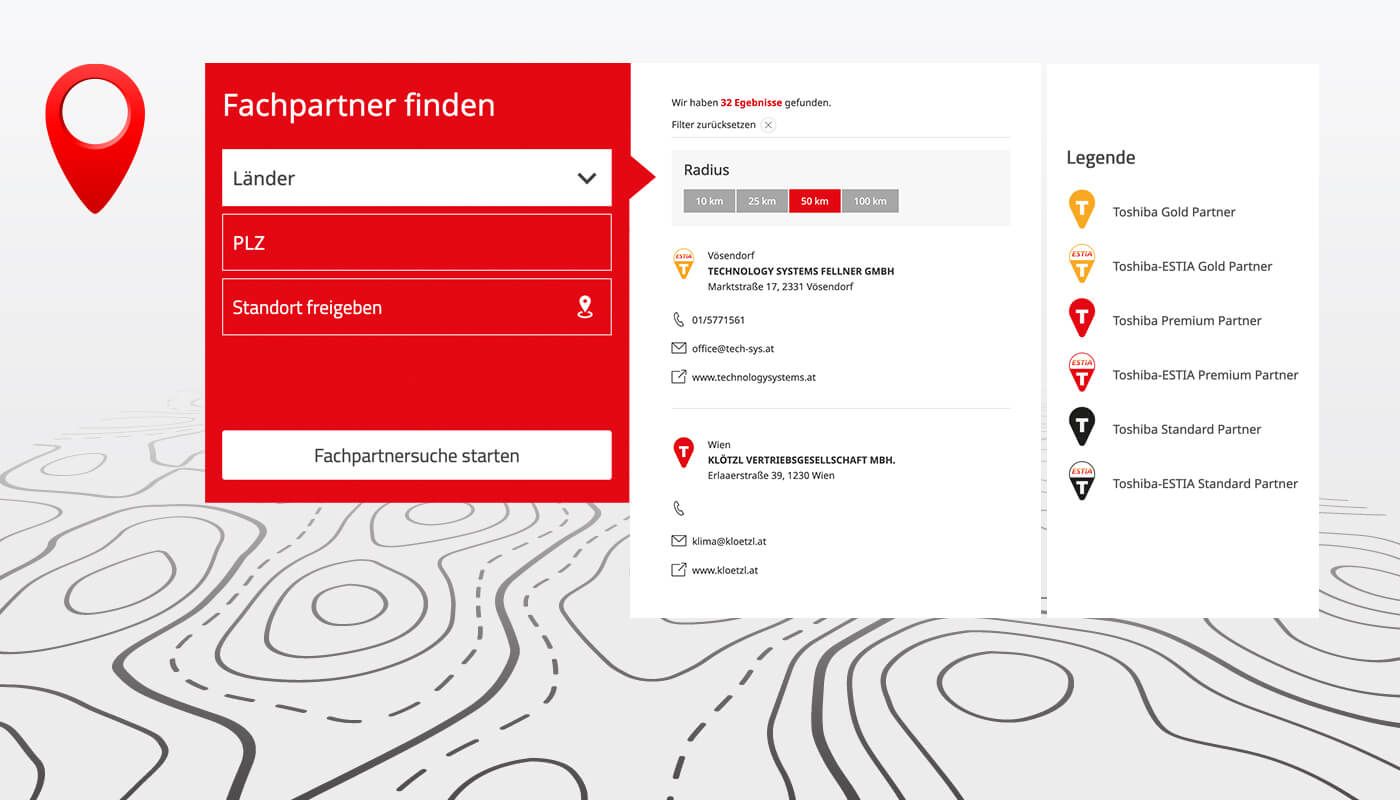Image resolution: width=1400 pixels, height=800 pixels.
Task: Click the red Premium pin beside Klötzl
Action: pyautogui.click(x=683, y=453)
